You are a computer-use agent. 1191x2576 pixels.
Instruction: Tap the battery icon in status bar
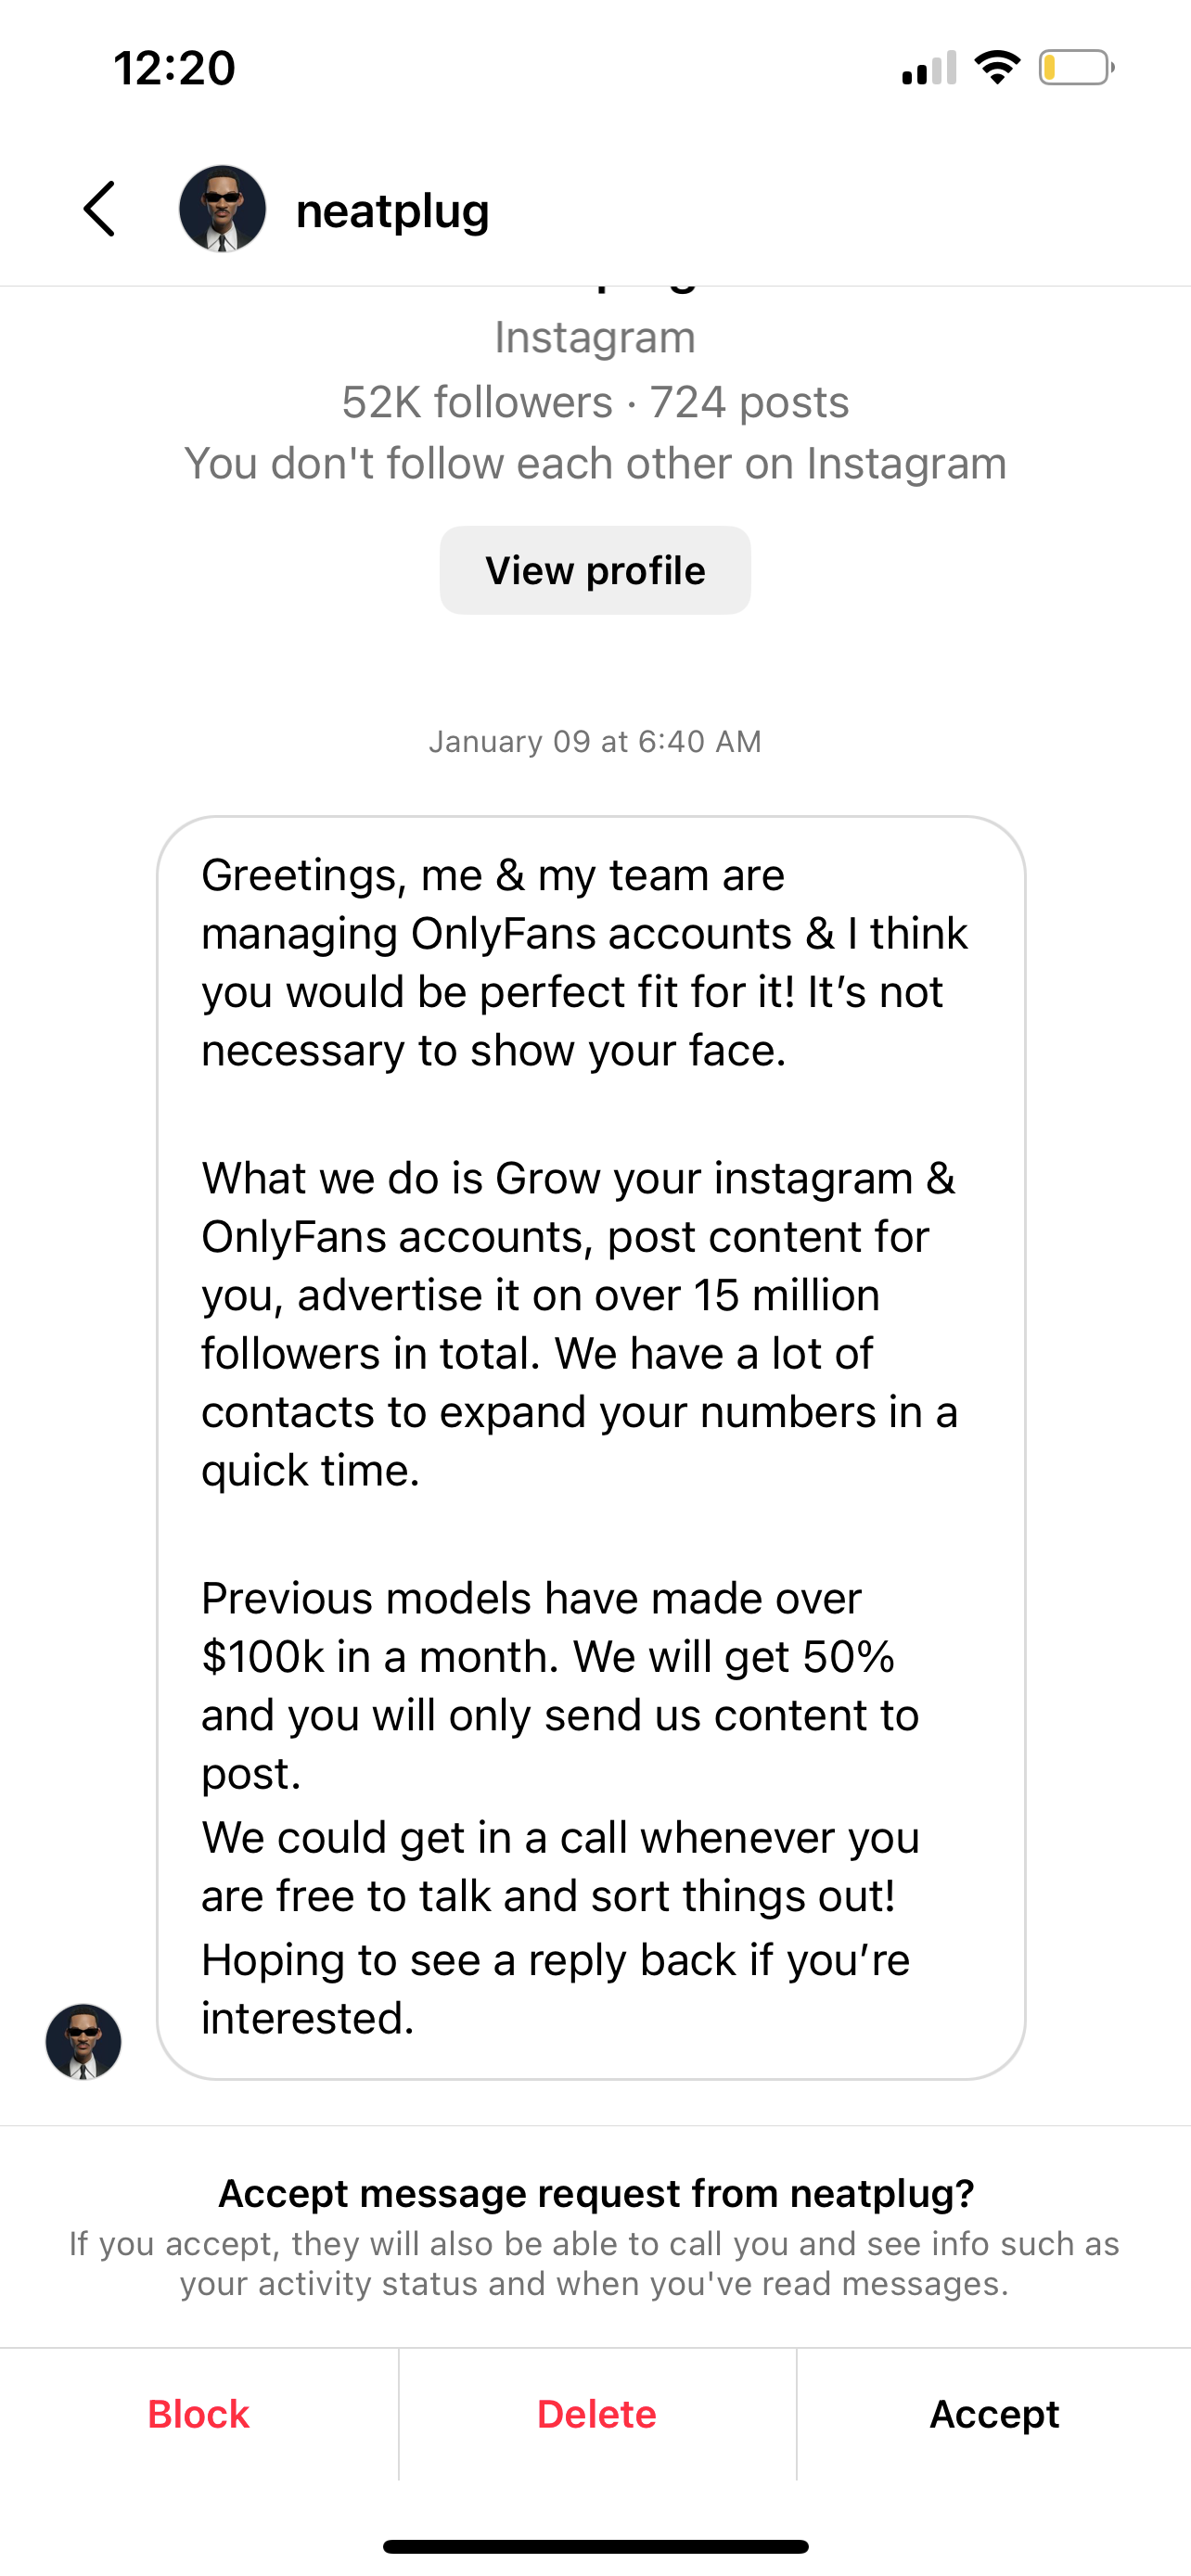click(x=1076, y=68)
